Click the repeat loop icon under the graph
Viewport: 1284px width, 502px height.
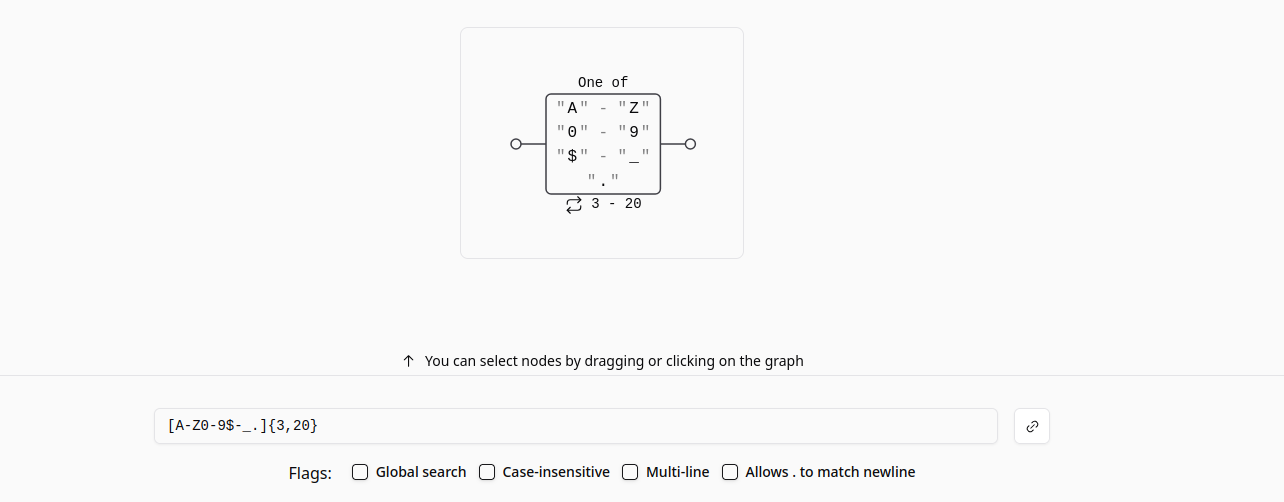click(574, 204)
